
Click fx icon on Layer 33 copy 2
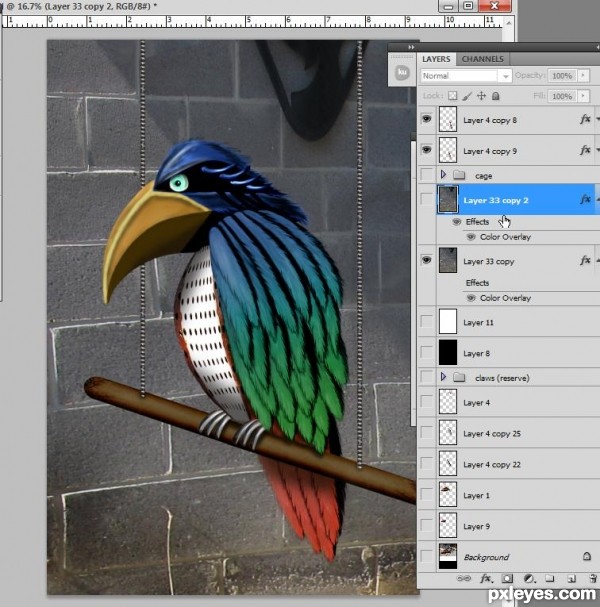tap(585, 199)
